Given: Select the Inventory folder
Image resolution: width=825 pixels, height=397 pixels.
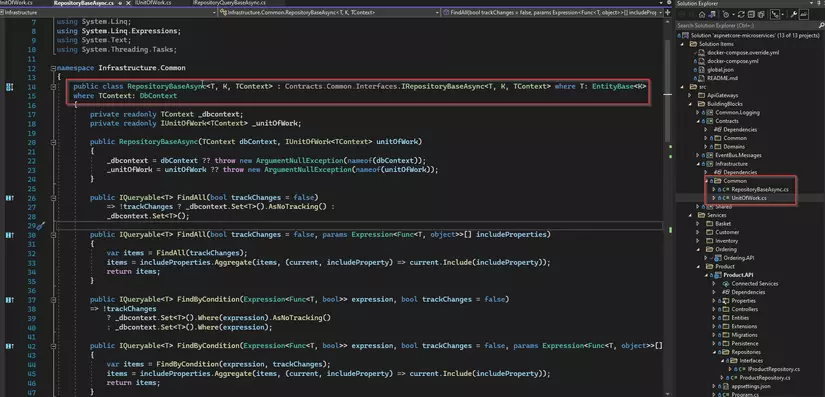Looking at the screenshot, I should coord(727,241).
